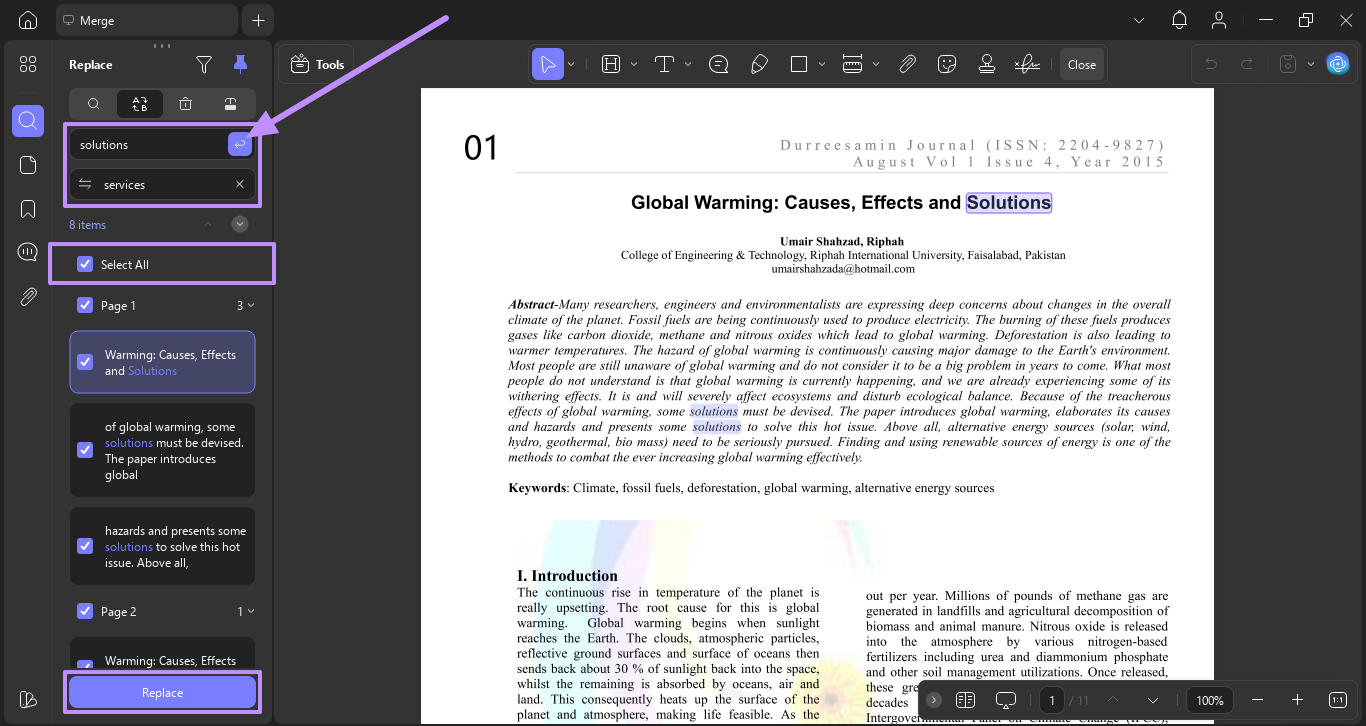Switch to the search tab in panel

coord(93,104)
